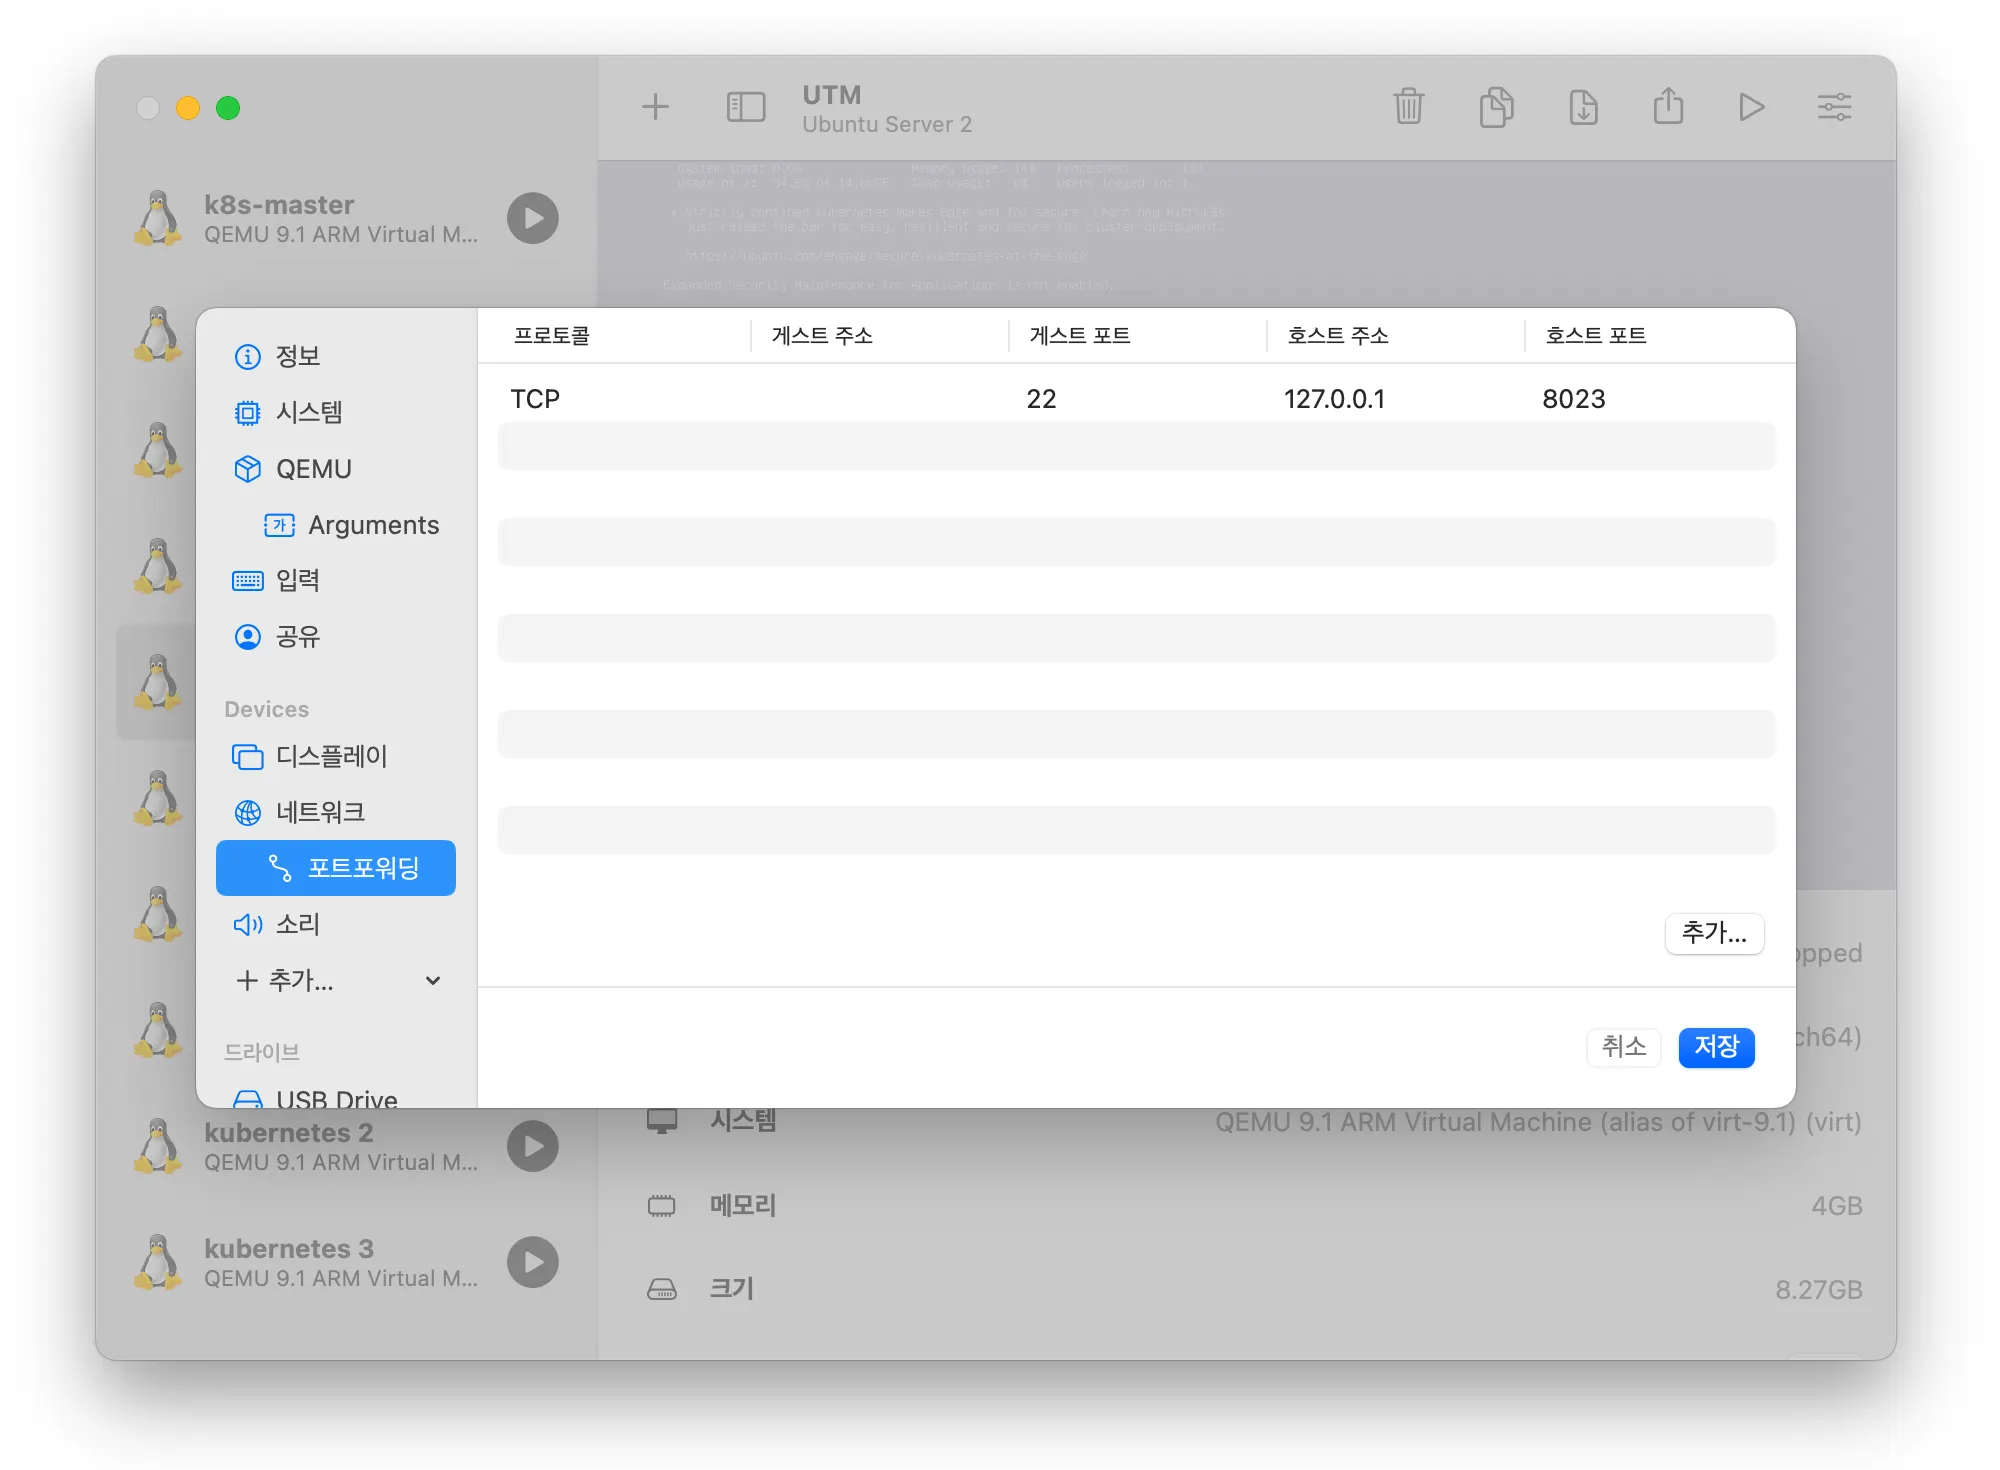Viewport: 2000px width, 1470px height.
Task: Click the plus icon to create VM
Action: pyautogui.click(x=655, y=106)
